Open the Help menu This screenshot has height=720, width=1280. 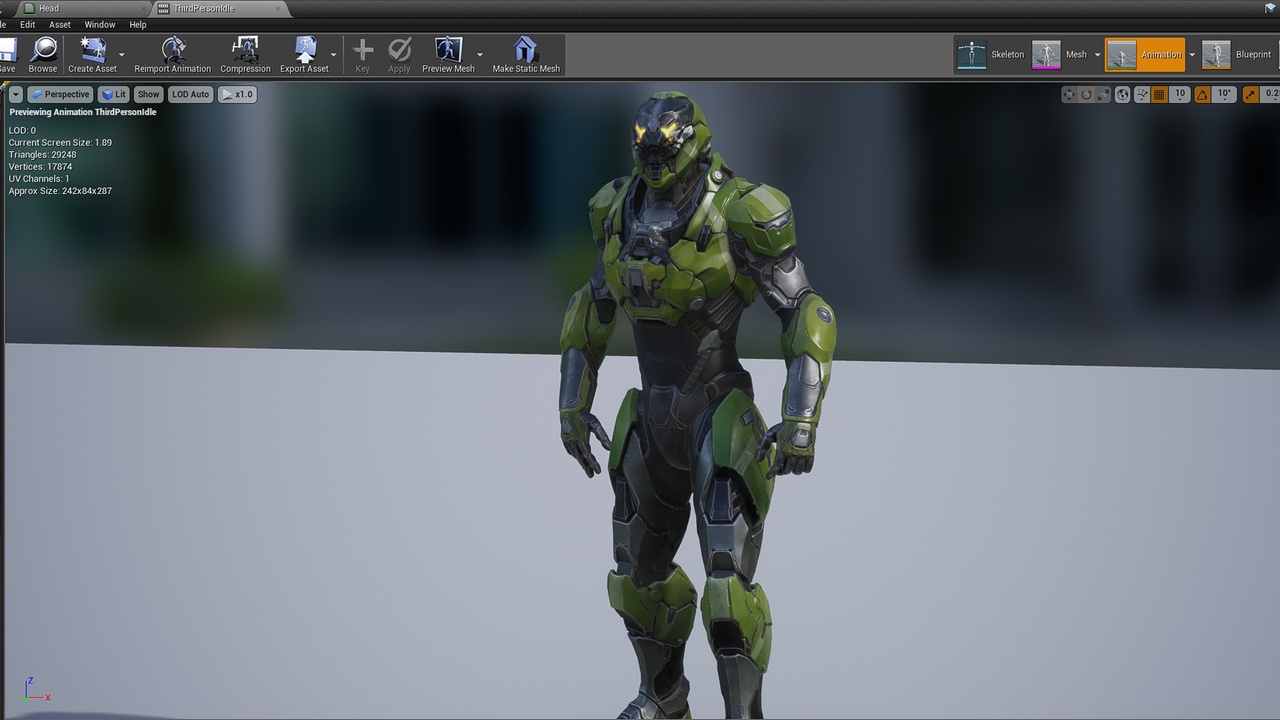coord(138,24)
